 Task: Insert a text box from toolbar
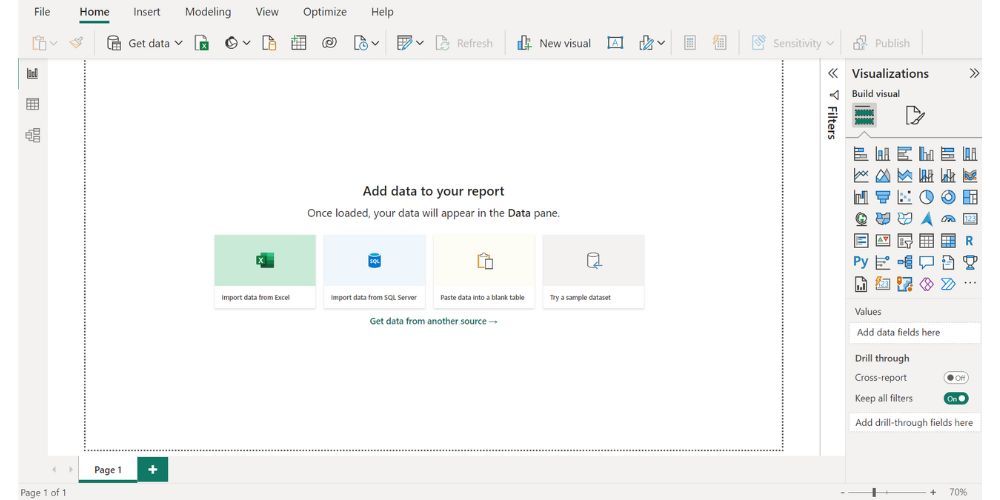click(x=615, y=44)
